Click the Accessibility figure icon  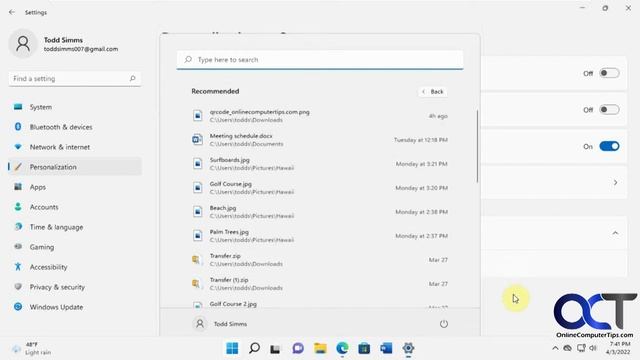(x=18, y=267)
